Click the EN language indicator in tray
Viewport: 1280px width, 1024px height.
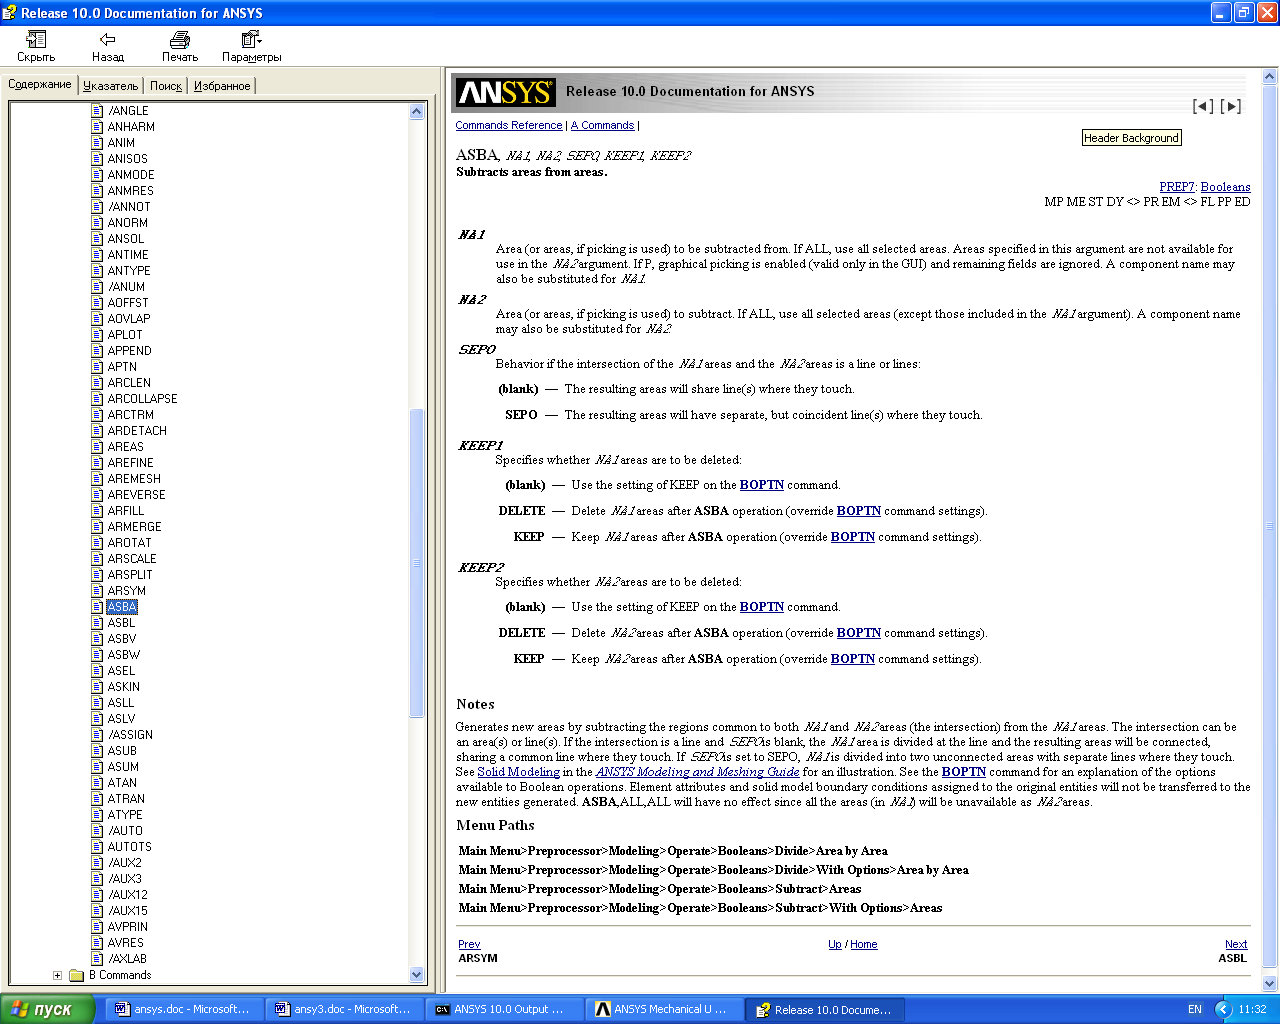[x=1195, y=1009]
